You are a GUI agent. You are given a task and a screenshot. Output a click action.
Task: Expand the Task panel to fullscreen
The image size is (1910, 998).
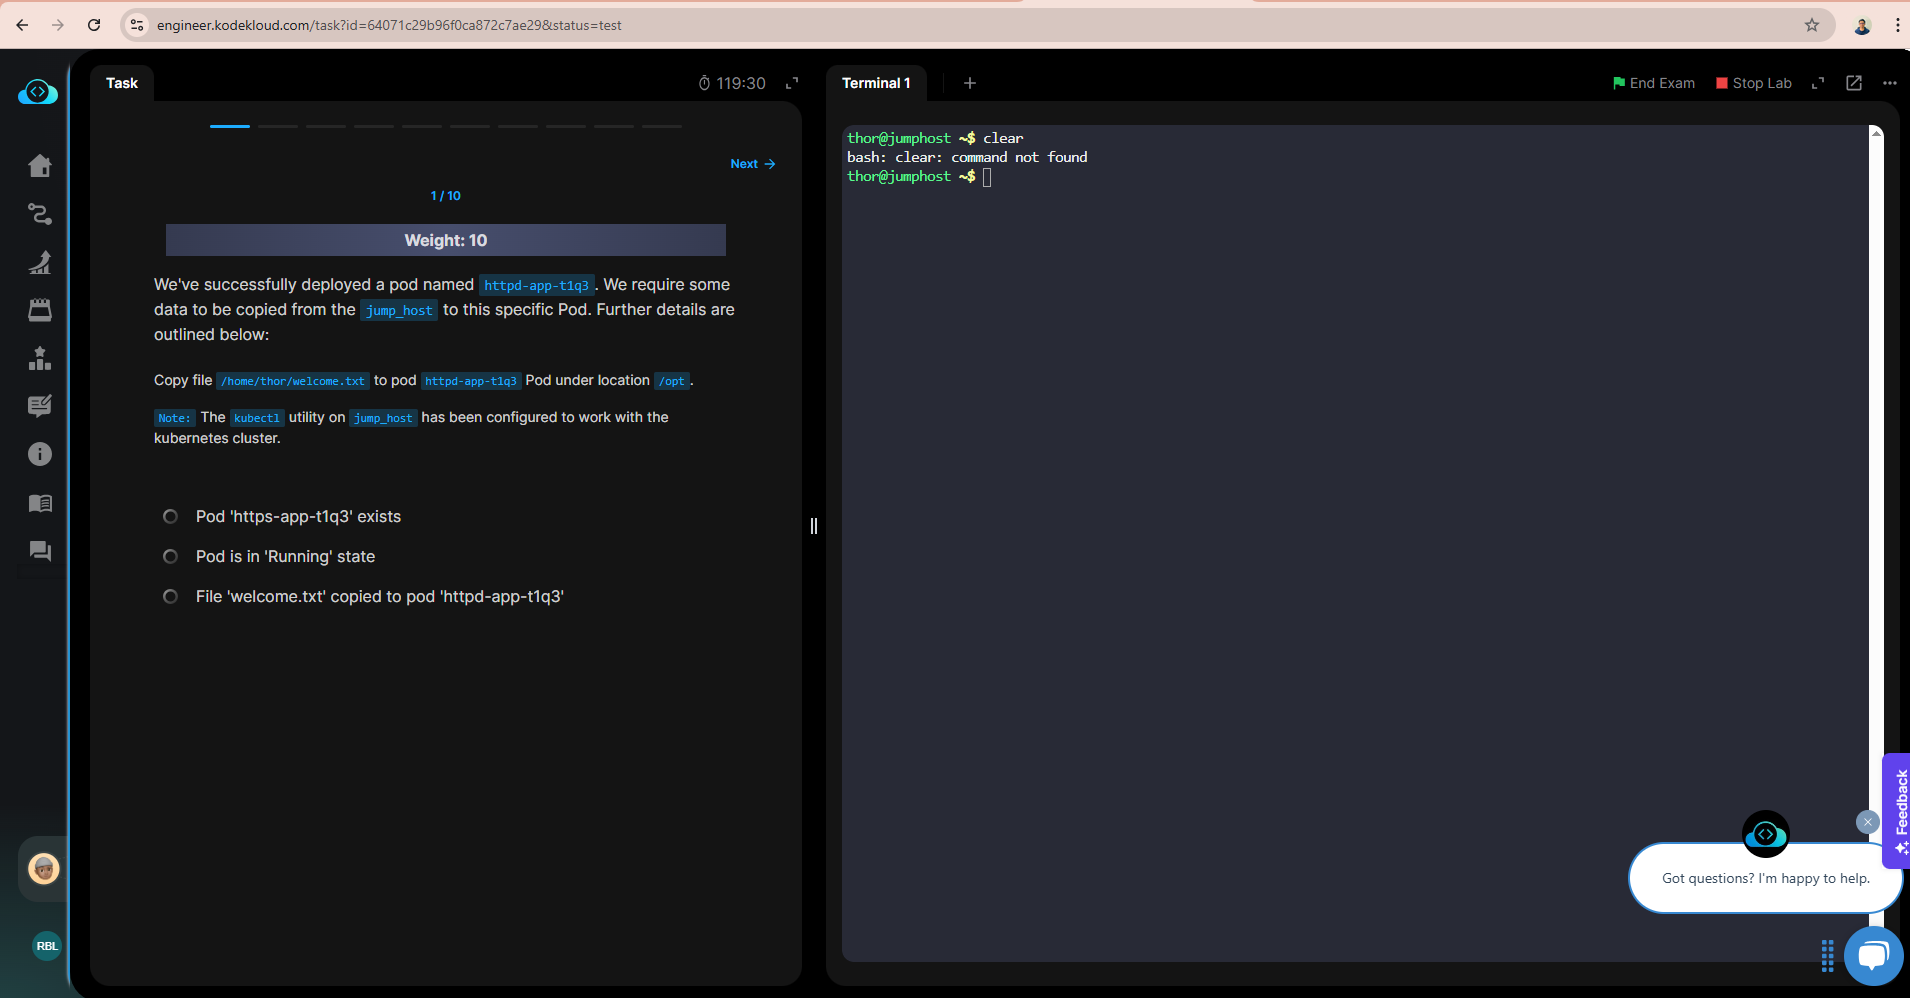[x=792, y=83]
